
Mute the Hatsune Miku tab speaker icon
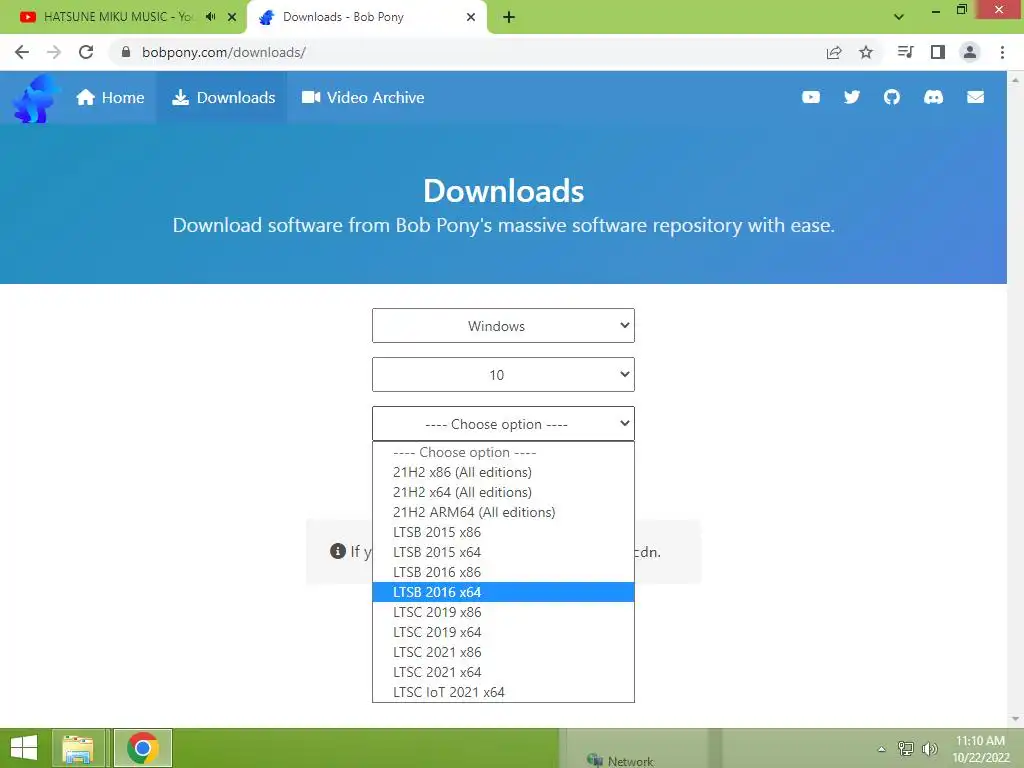pyautogui.click(x=210, y=17)
